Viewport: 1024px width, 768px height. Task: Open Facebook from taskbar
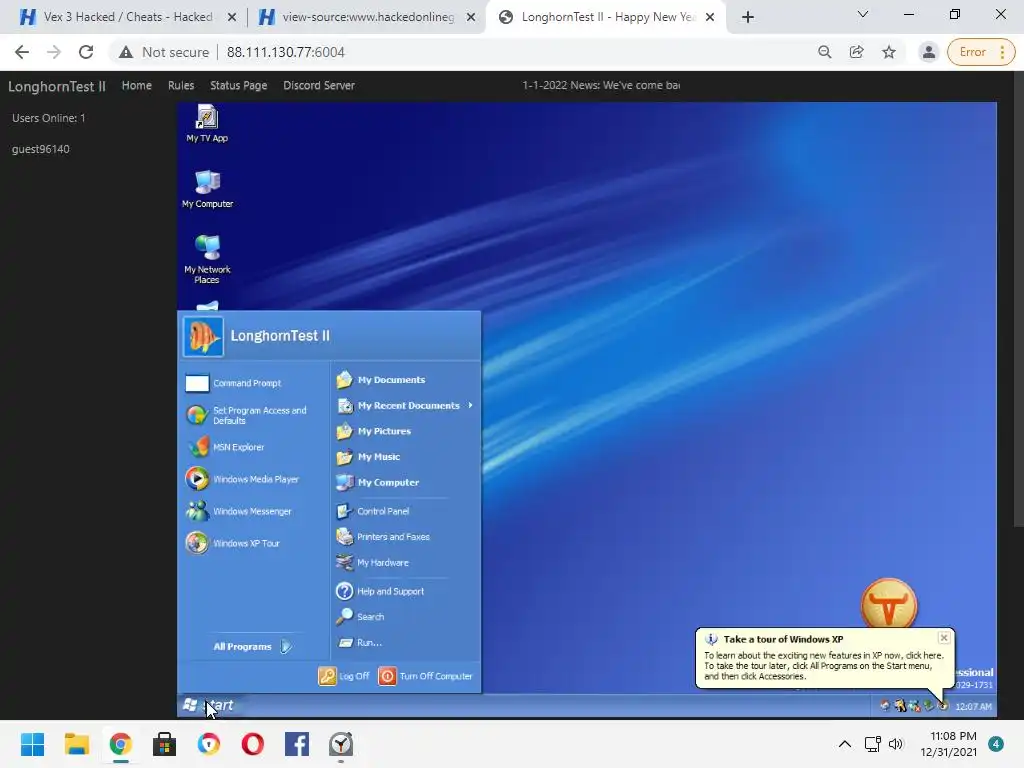296,744
